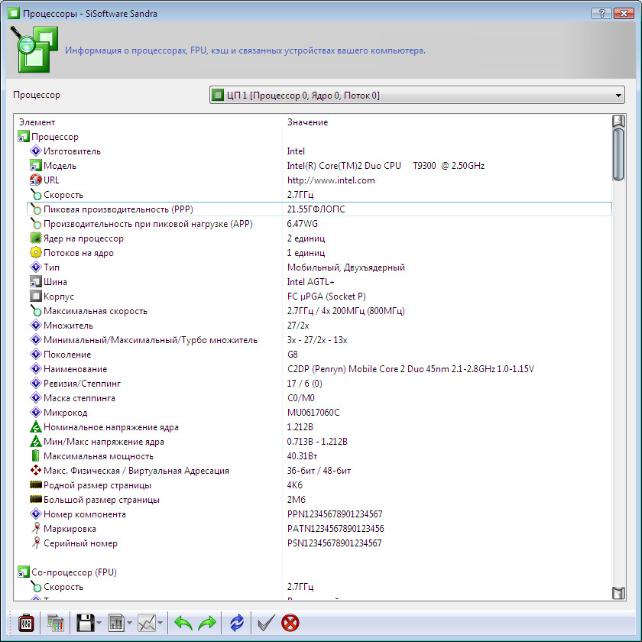This screenshot has height=642, width=642.
Task: Click the green back arrow icon
Action: pos(183,623)
